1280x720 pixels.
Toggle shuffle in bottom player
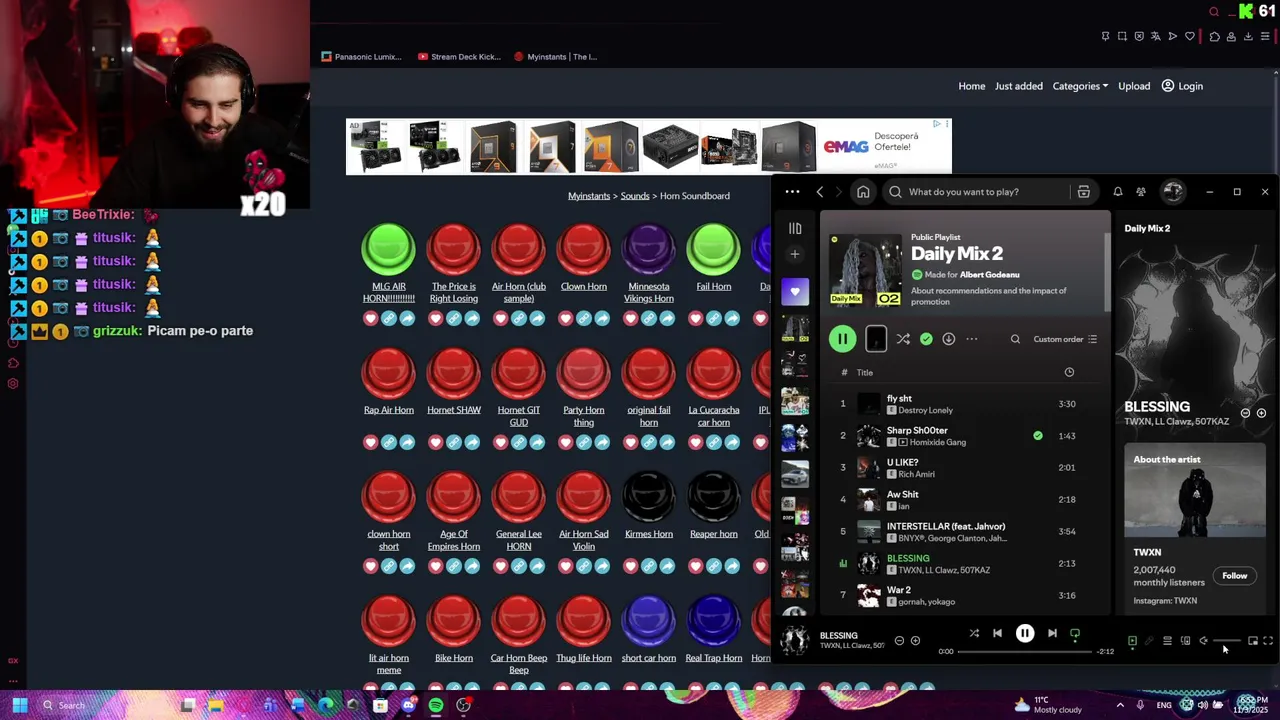pos(974,633)
